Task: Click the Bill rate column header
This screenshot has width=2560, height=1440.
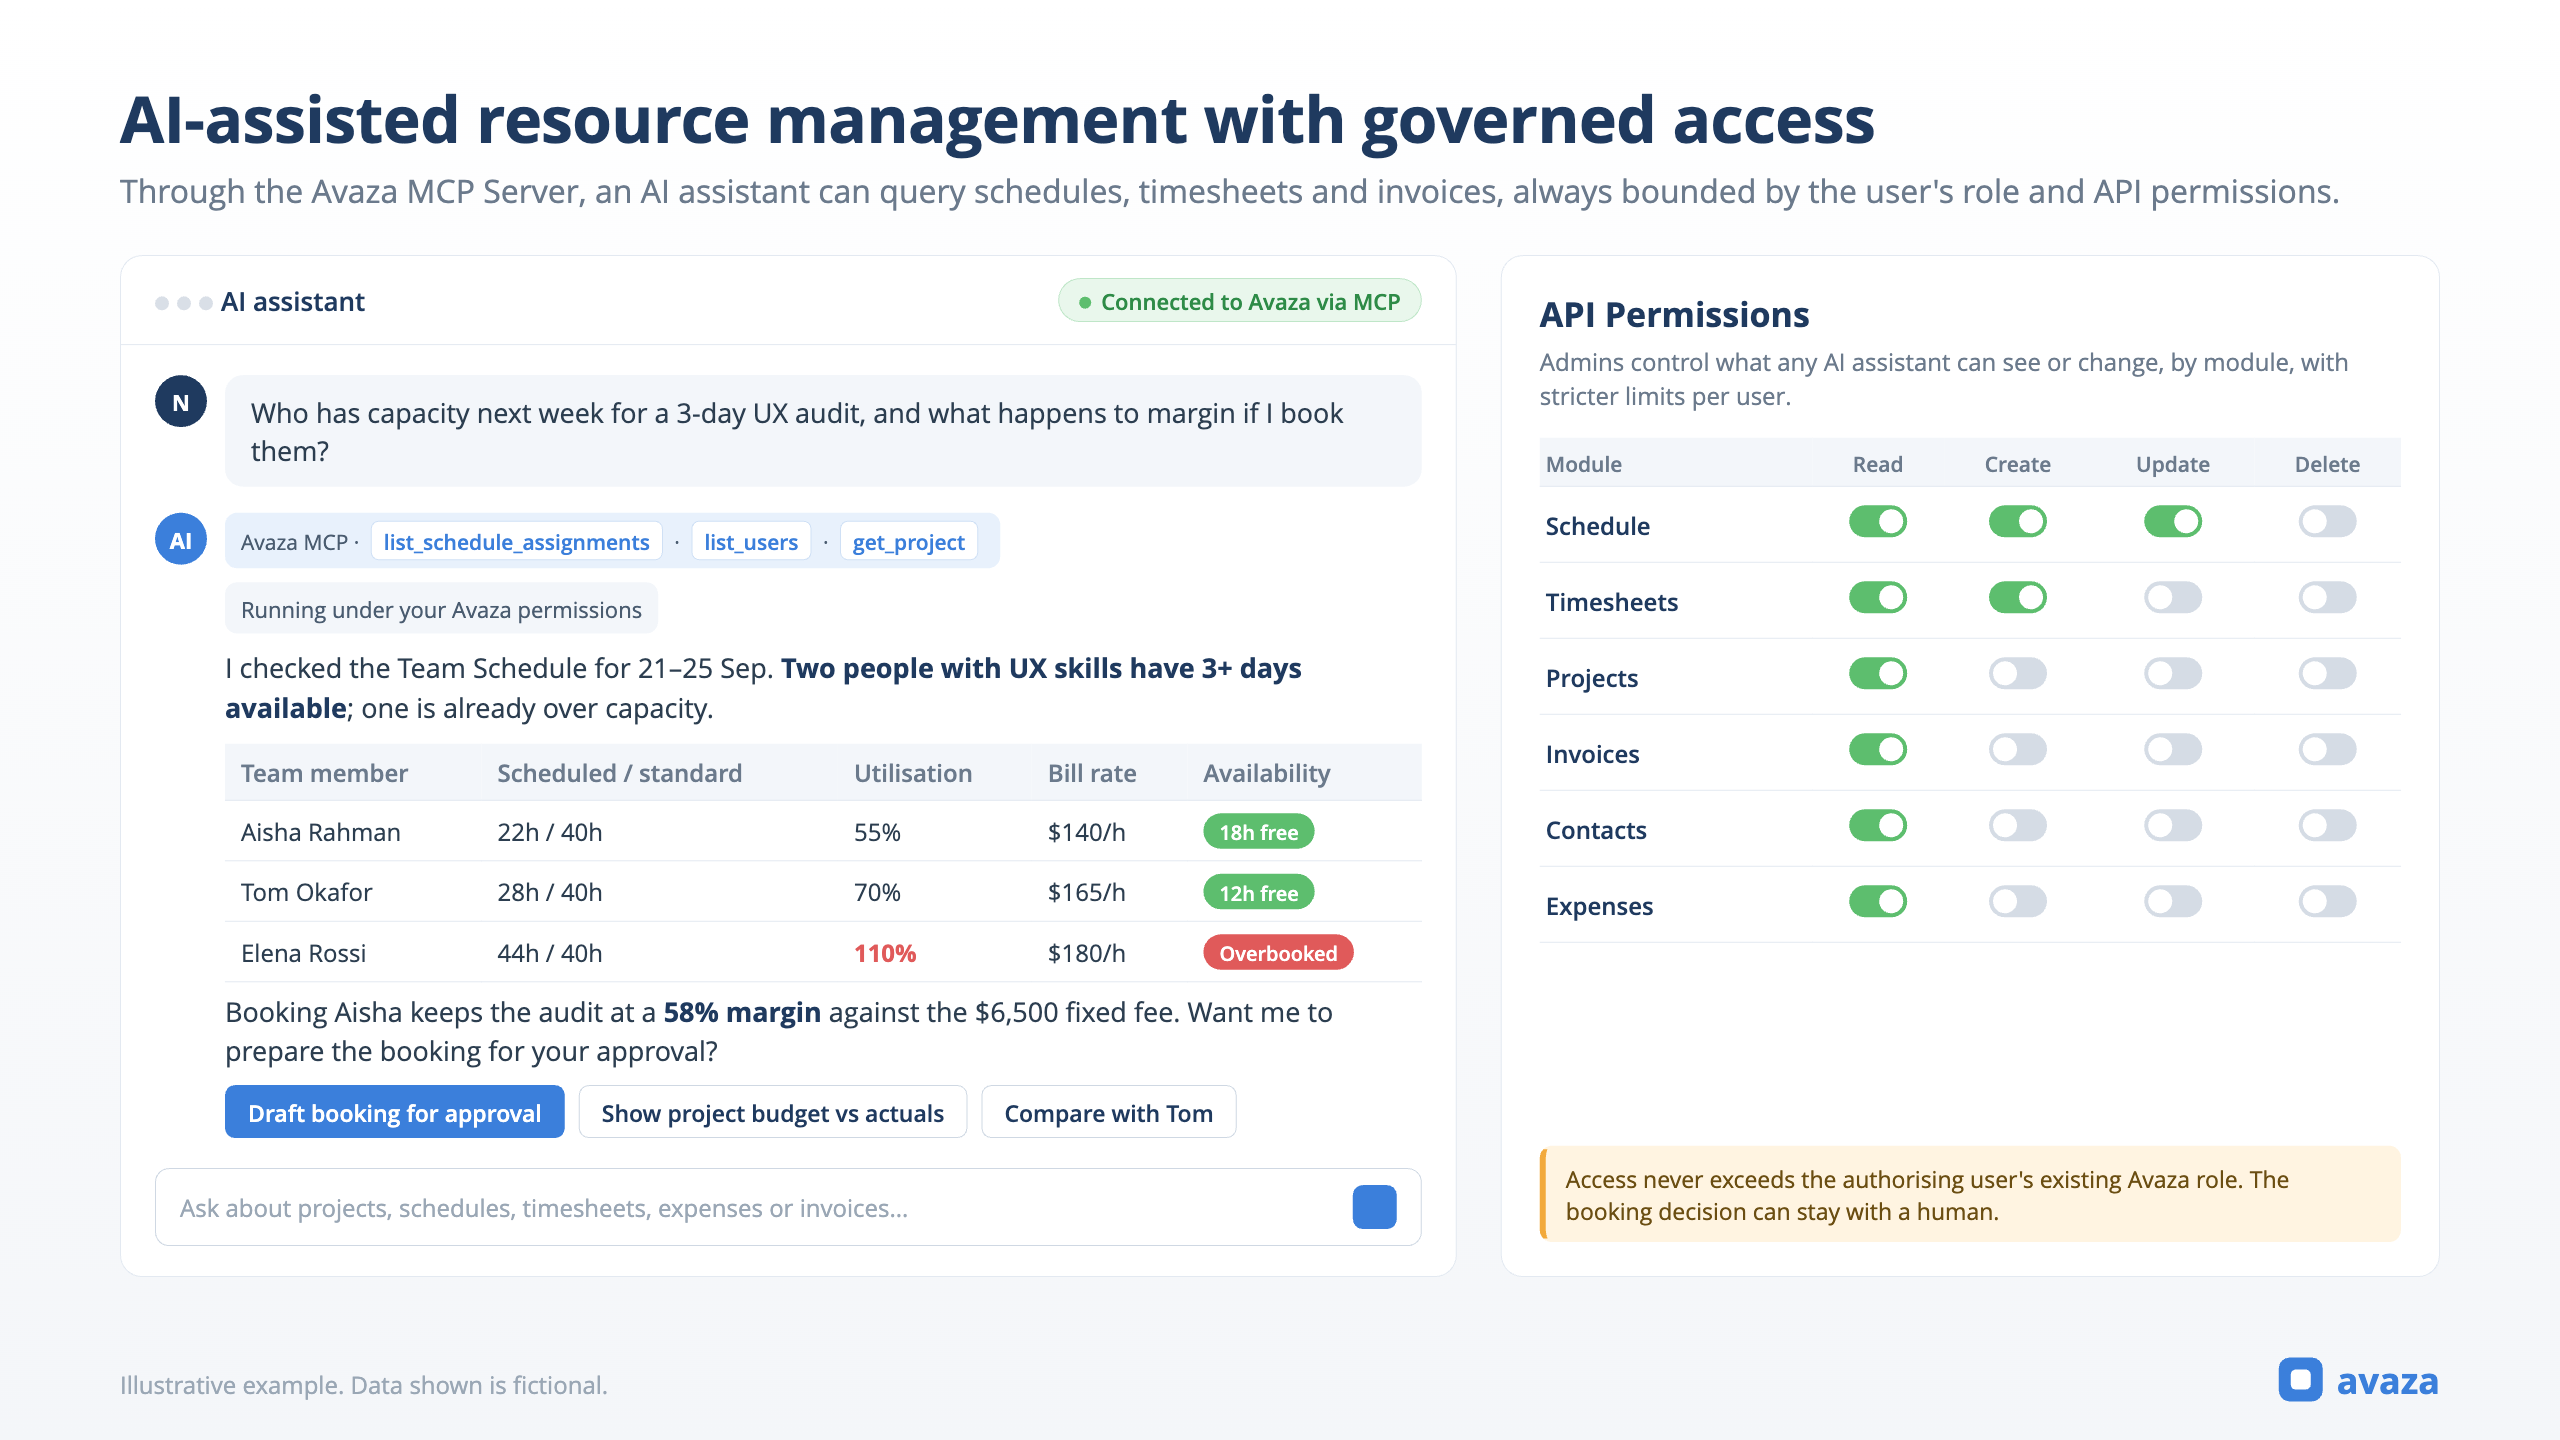Action: (1091, 773)
